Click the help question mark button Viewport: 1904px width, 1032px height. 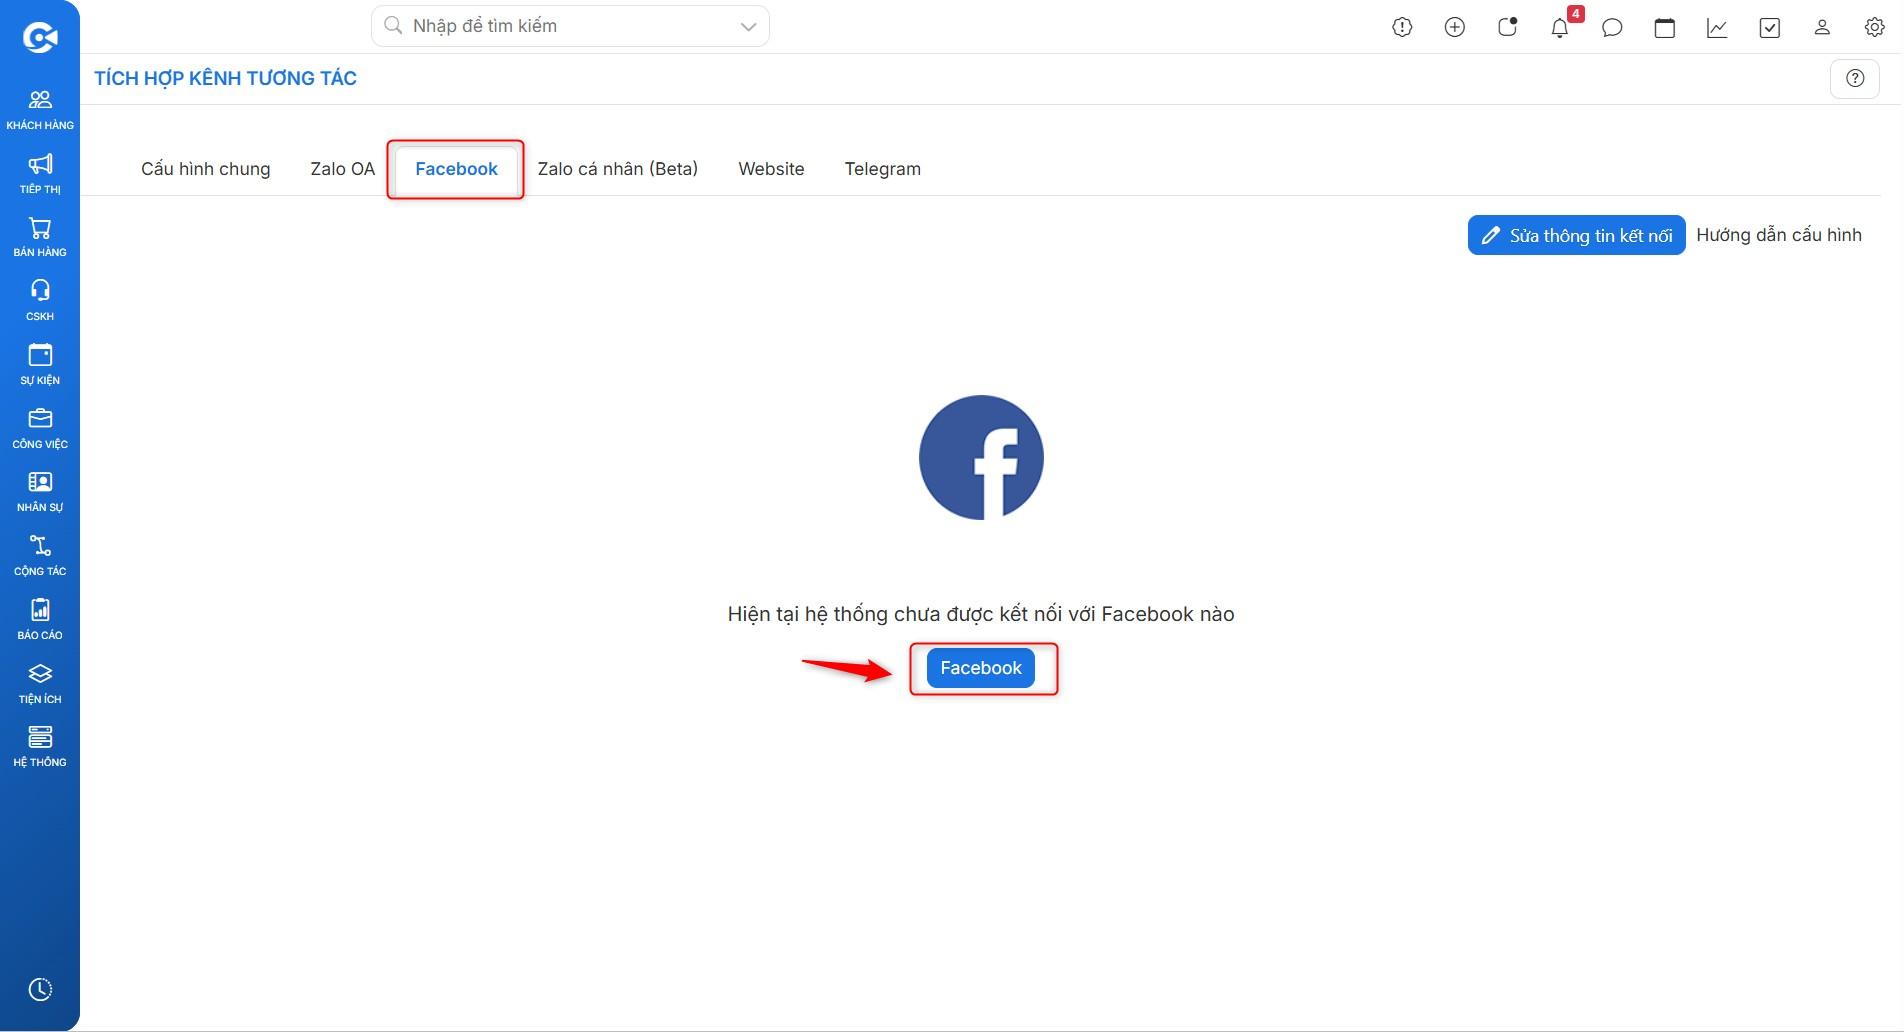(x=1855, y=78)
